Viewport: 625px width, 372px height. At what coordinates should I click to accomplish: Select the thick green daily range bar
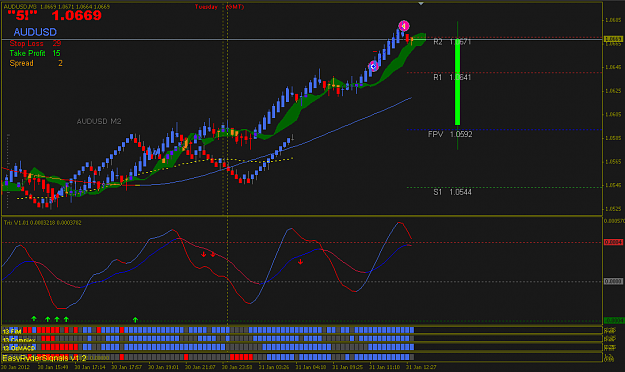458,82
